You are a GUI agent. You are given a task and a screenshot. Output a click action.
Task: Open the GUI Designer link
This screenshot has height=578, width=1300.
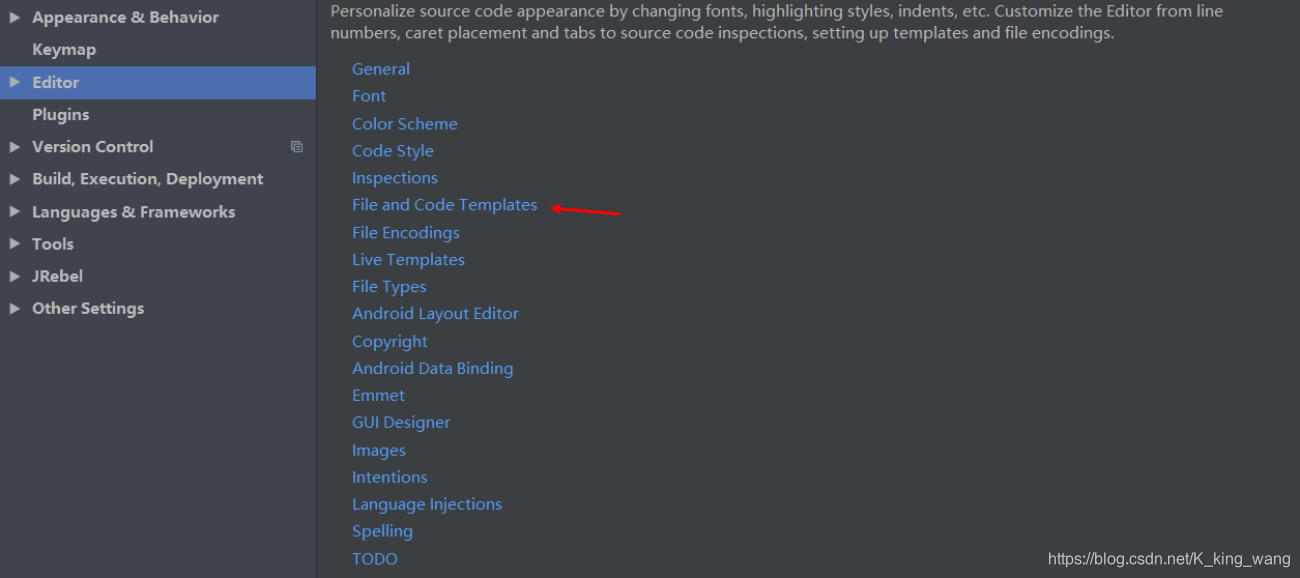(401, 423)
